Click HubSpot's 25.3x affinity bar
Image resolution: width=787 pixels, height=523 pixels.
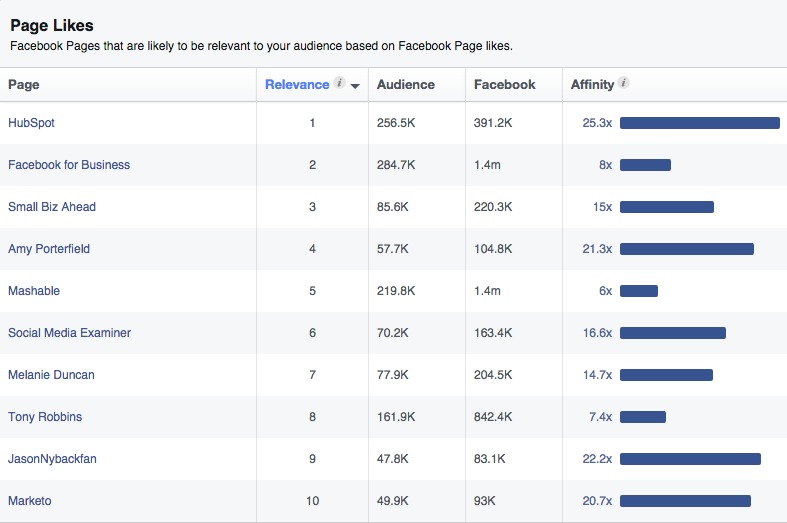(x=700, y=123)
